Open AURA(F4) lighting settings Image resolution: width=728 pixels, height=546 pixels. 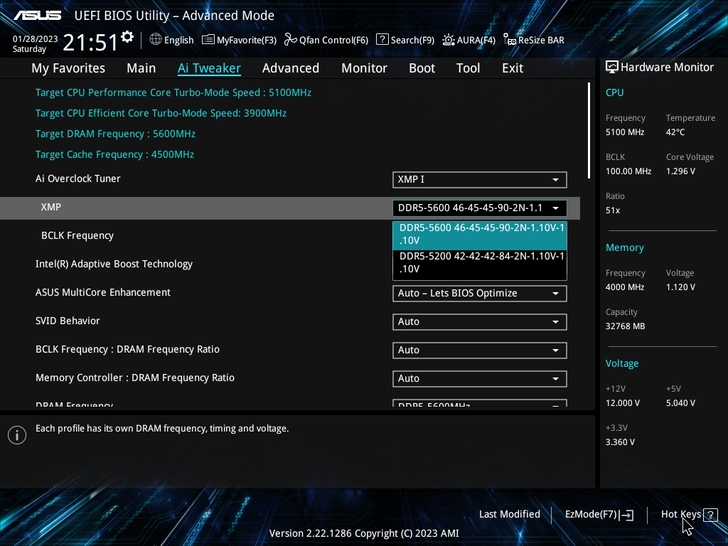pyautogui.click(x=469, y=40)
